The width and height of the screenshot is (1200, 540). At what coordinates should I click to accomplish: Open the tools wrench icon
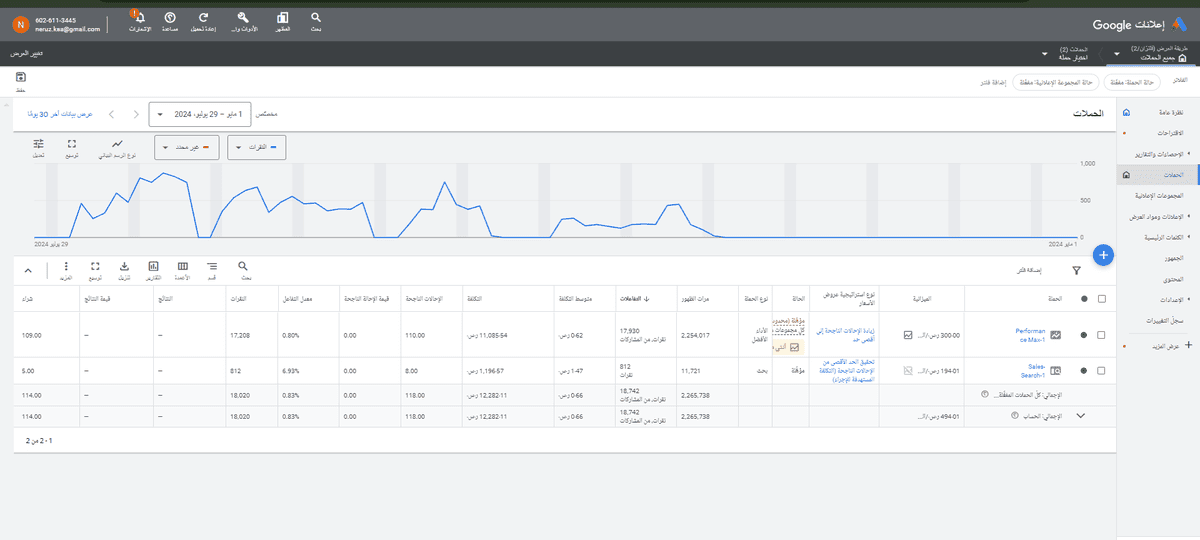coord(244,17)
